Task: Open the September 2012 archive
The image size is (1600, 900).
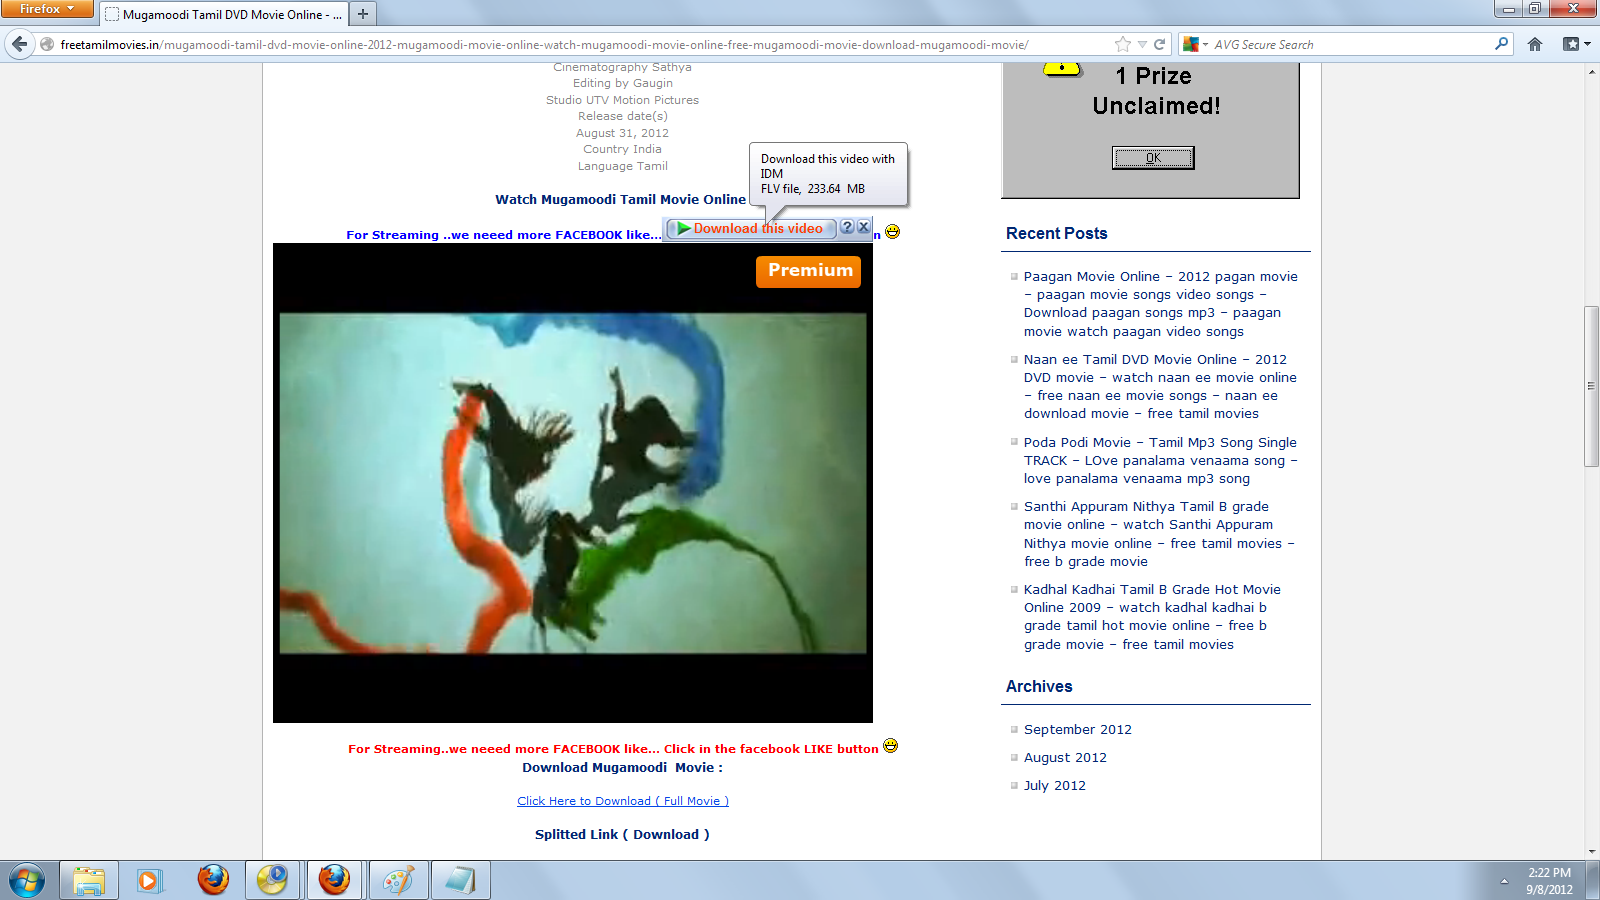Action: pyautogui.click(x=1078, y=730)
